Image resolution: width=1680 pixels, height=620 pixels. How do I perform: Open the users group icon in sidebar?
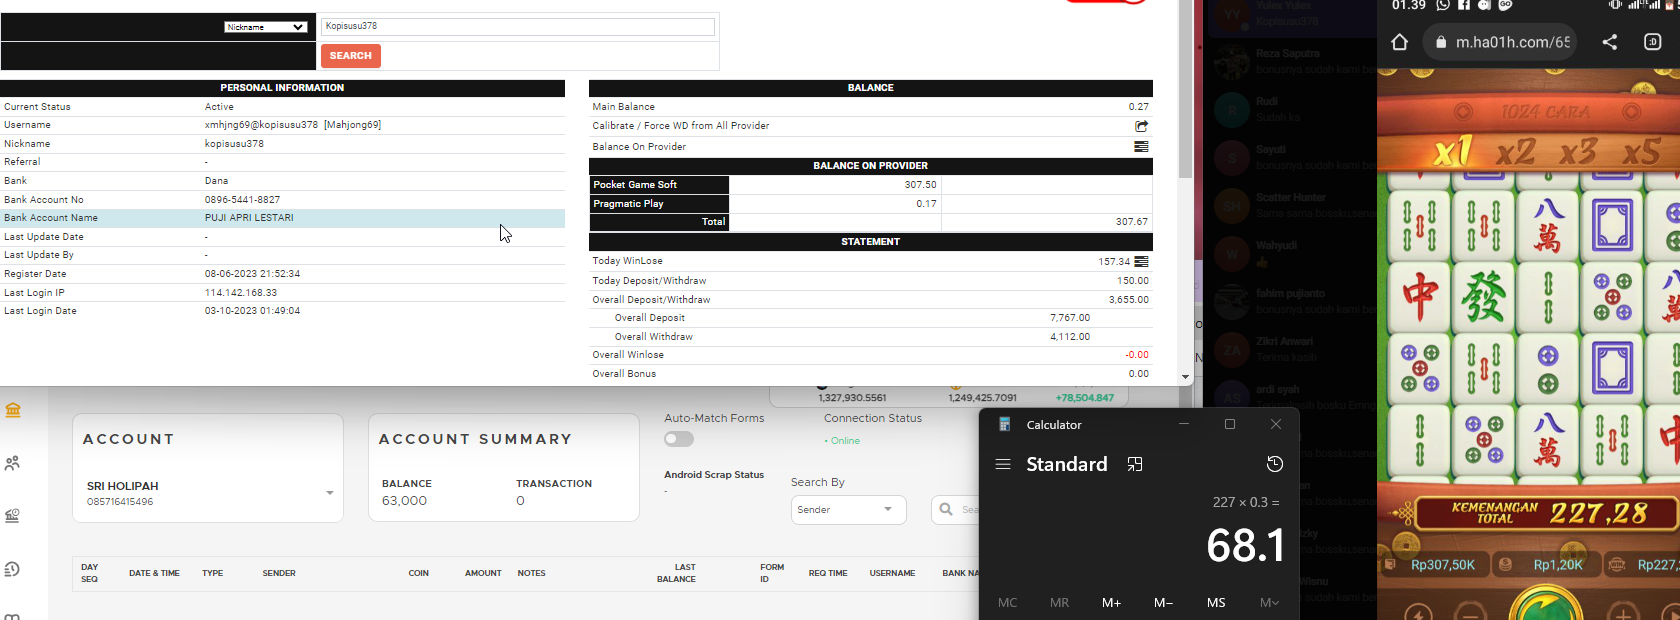click(x=12, y=464)
